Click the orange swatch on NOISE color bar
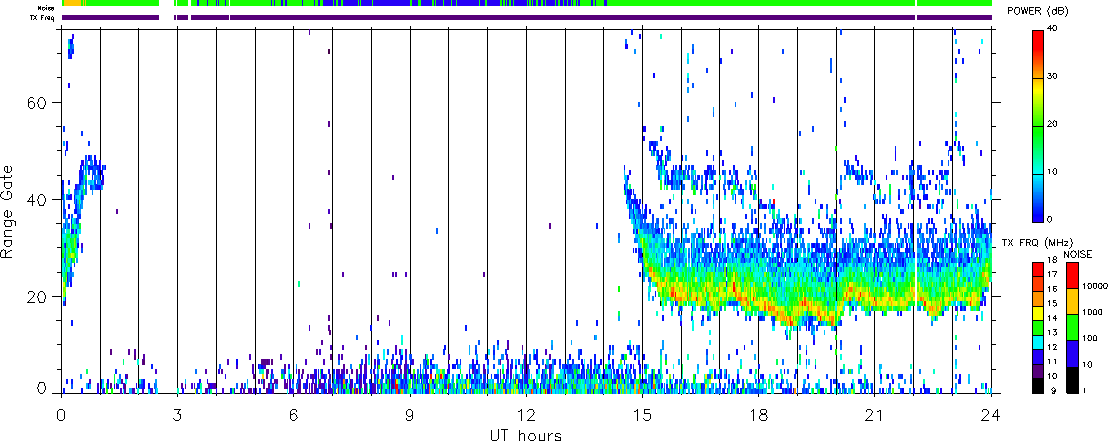This screenshot has width=1108, height=441. tap(1072, 301)
